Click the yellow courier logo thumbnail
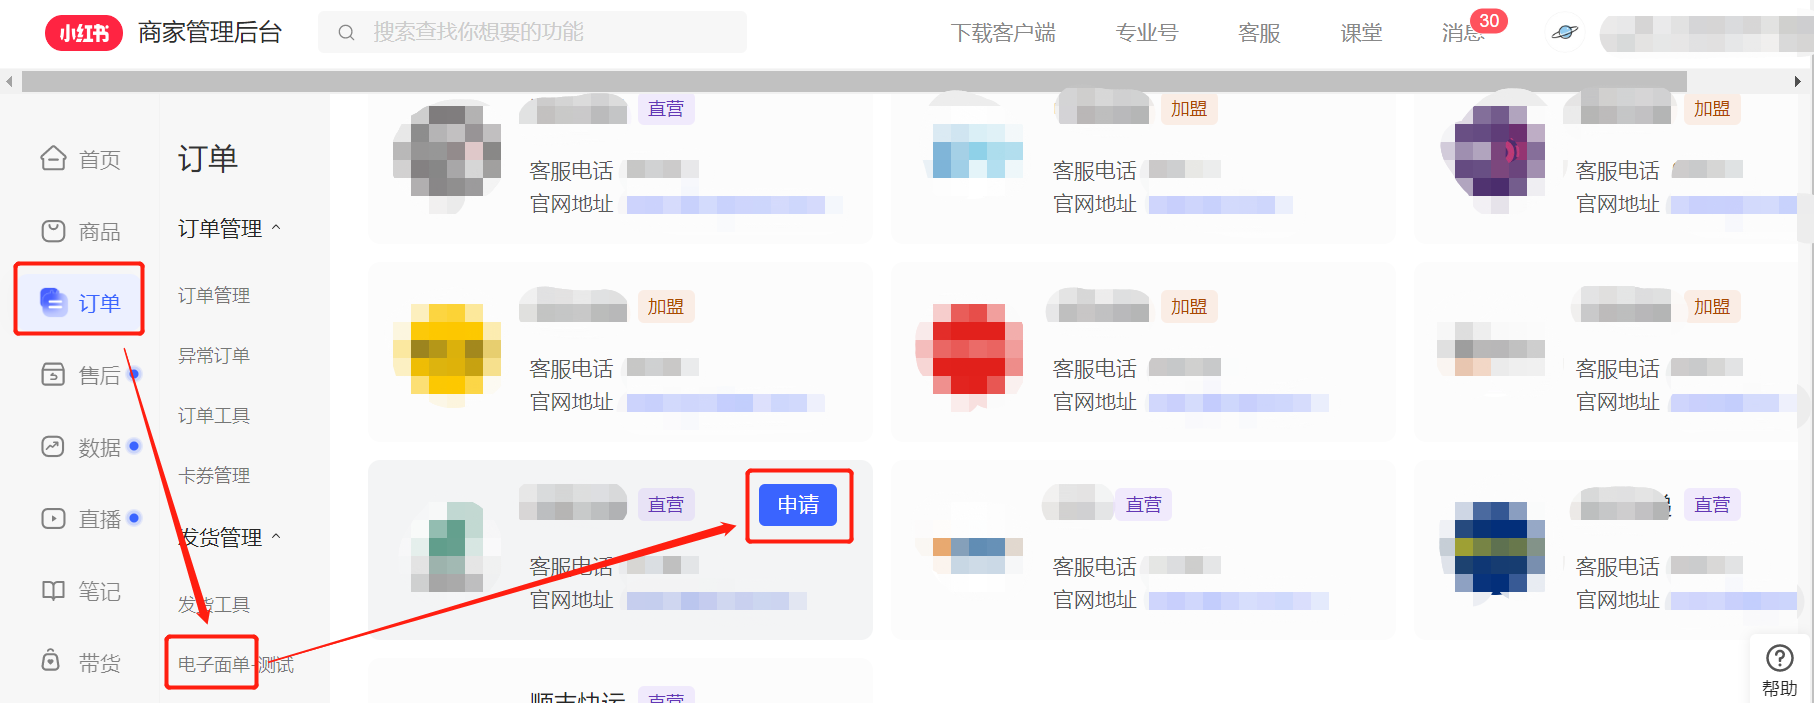1814x703 pixels. [447, 350]
